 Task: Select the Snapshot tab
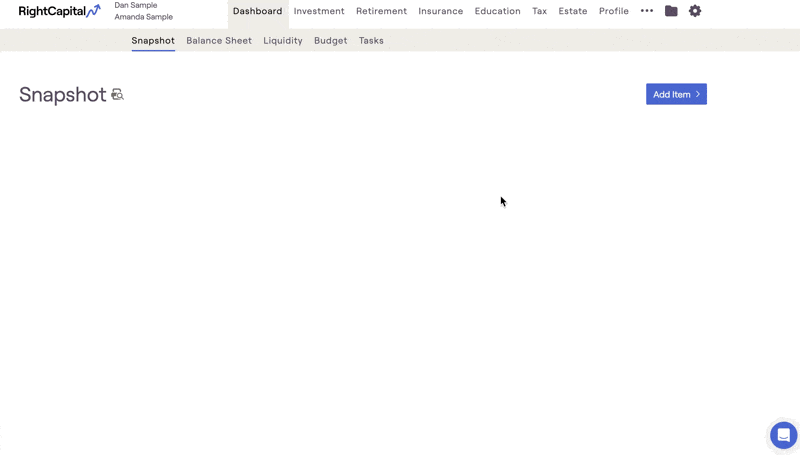(153, 41)
